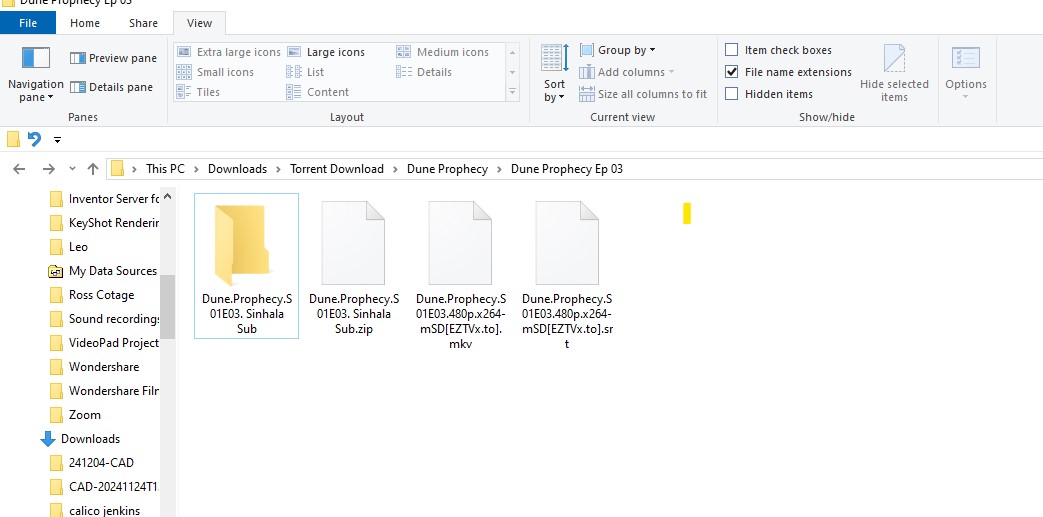The height and width of the screenshot is (517, 1043).
Task: Select Inventor Server folder in tree
Action: (104, 199)
